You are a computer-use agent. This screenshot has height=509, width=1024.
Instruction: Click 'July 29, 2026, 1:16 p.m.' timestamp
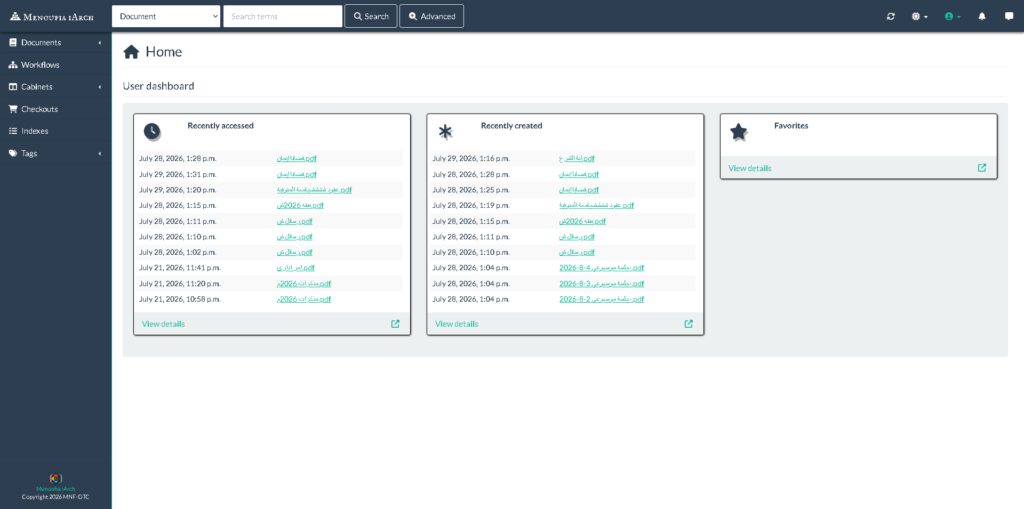[x=471, y=159]
